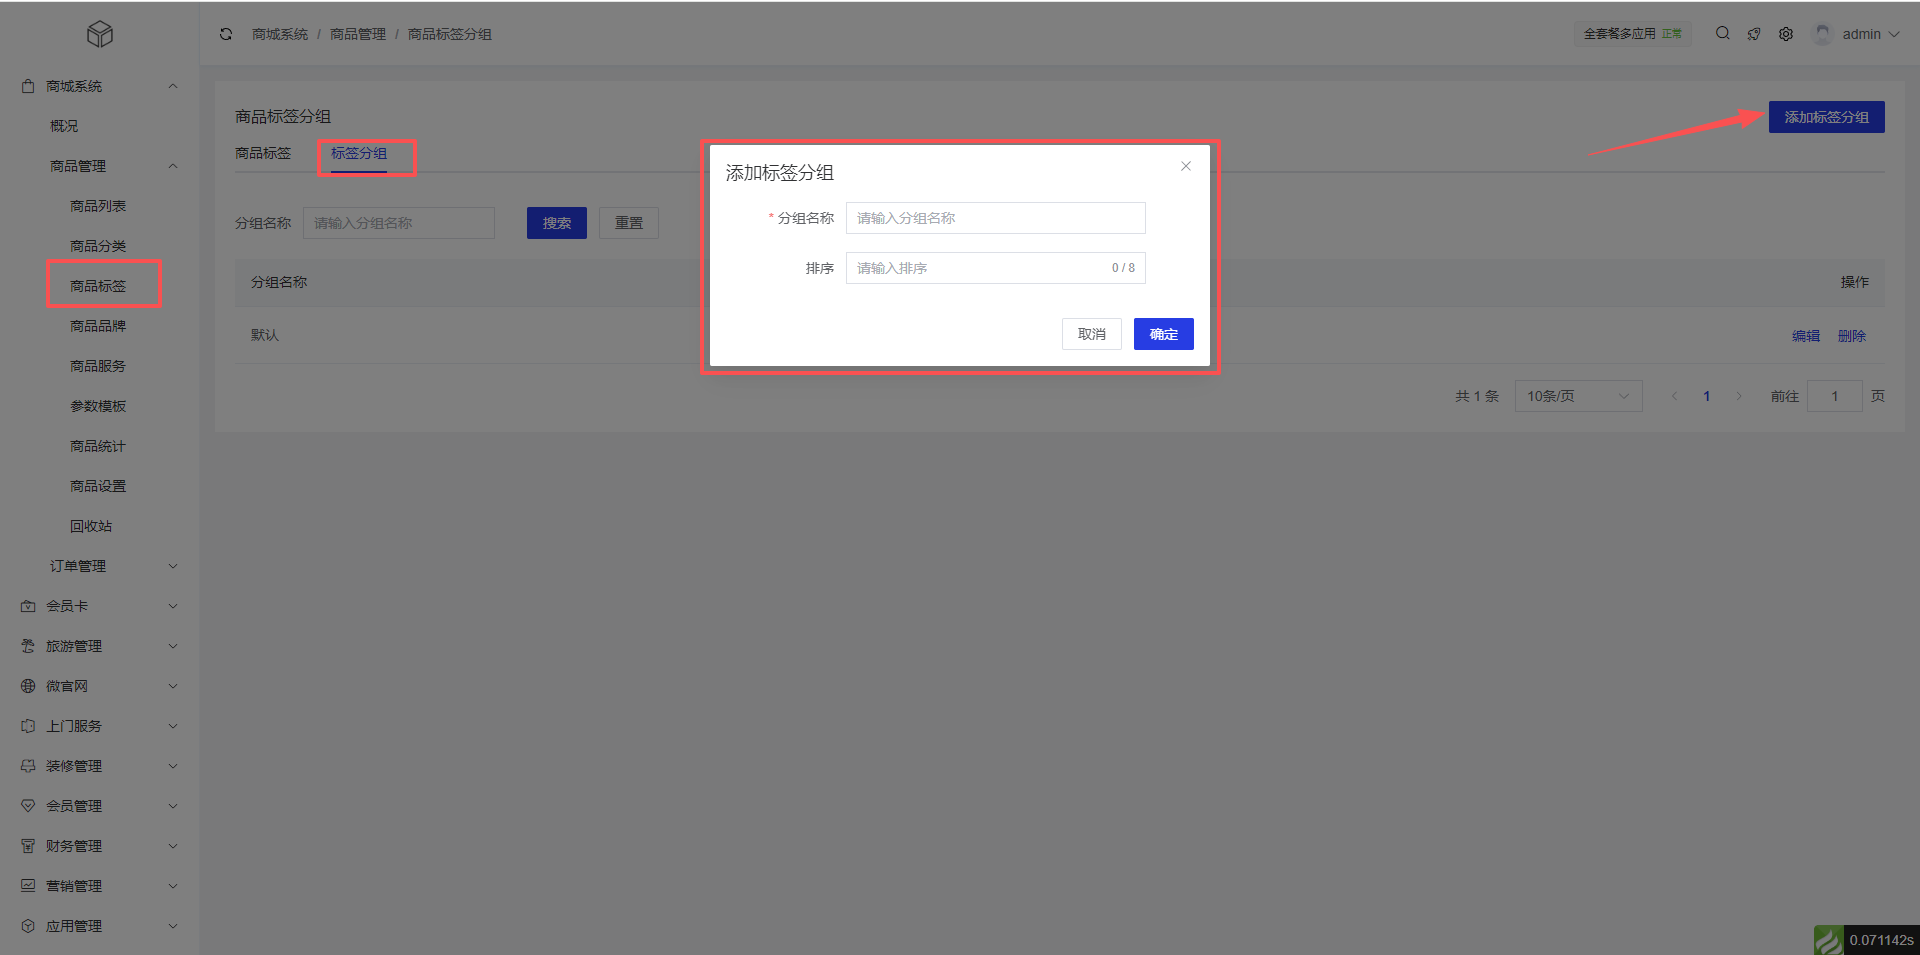Image resolution: width=1920 pixels, height=955 pixels.
Task: Delete the 默认 group via 删除
Action: coord(1852,336)
